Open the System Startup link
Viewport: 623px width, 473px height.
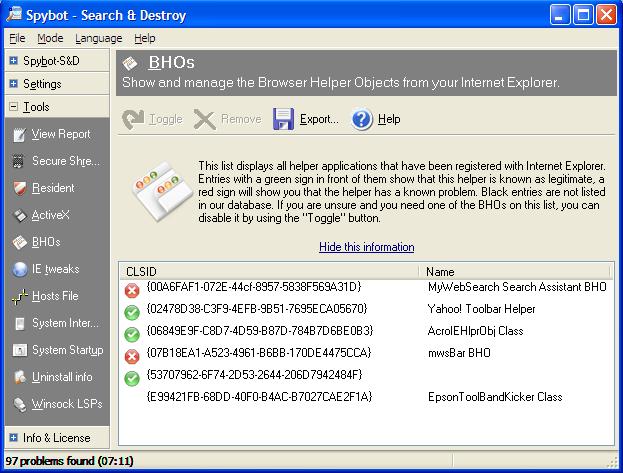point(68,350)
